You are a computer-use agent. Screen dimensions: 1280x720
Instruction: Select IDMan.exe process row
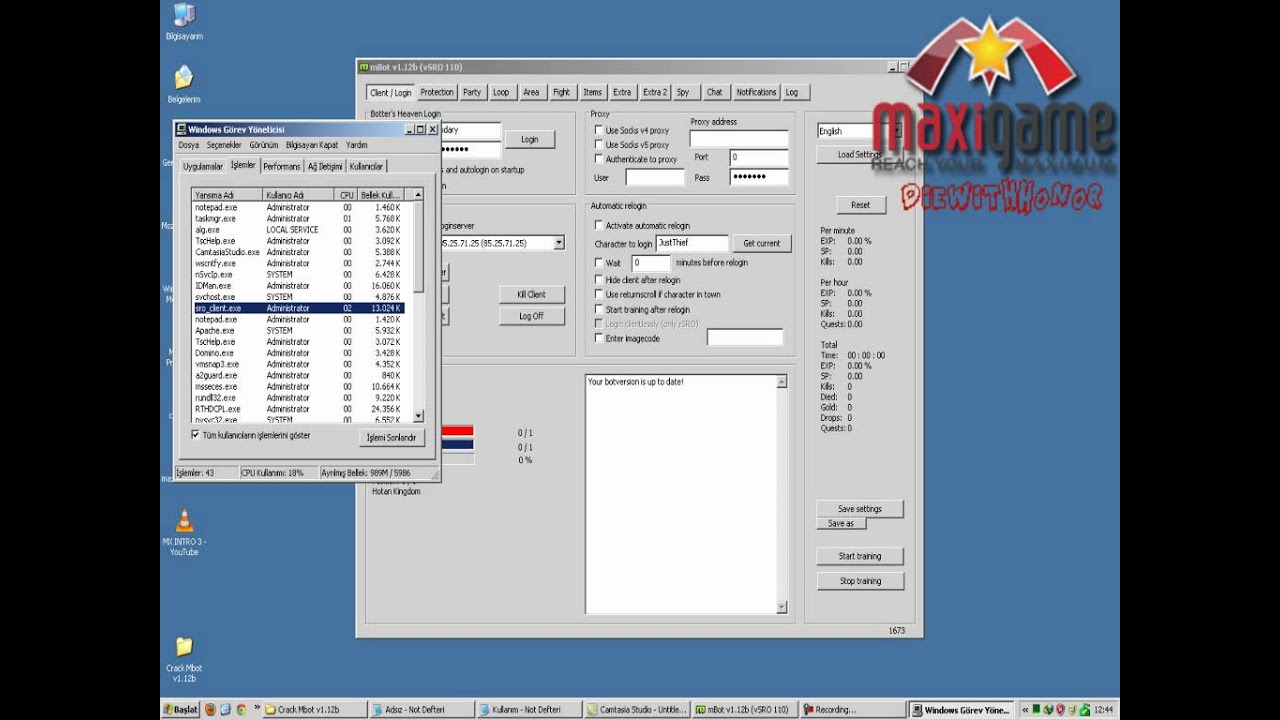(x=298, y=286)
